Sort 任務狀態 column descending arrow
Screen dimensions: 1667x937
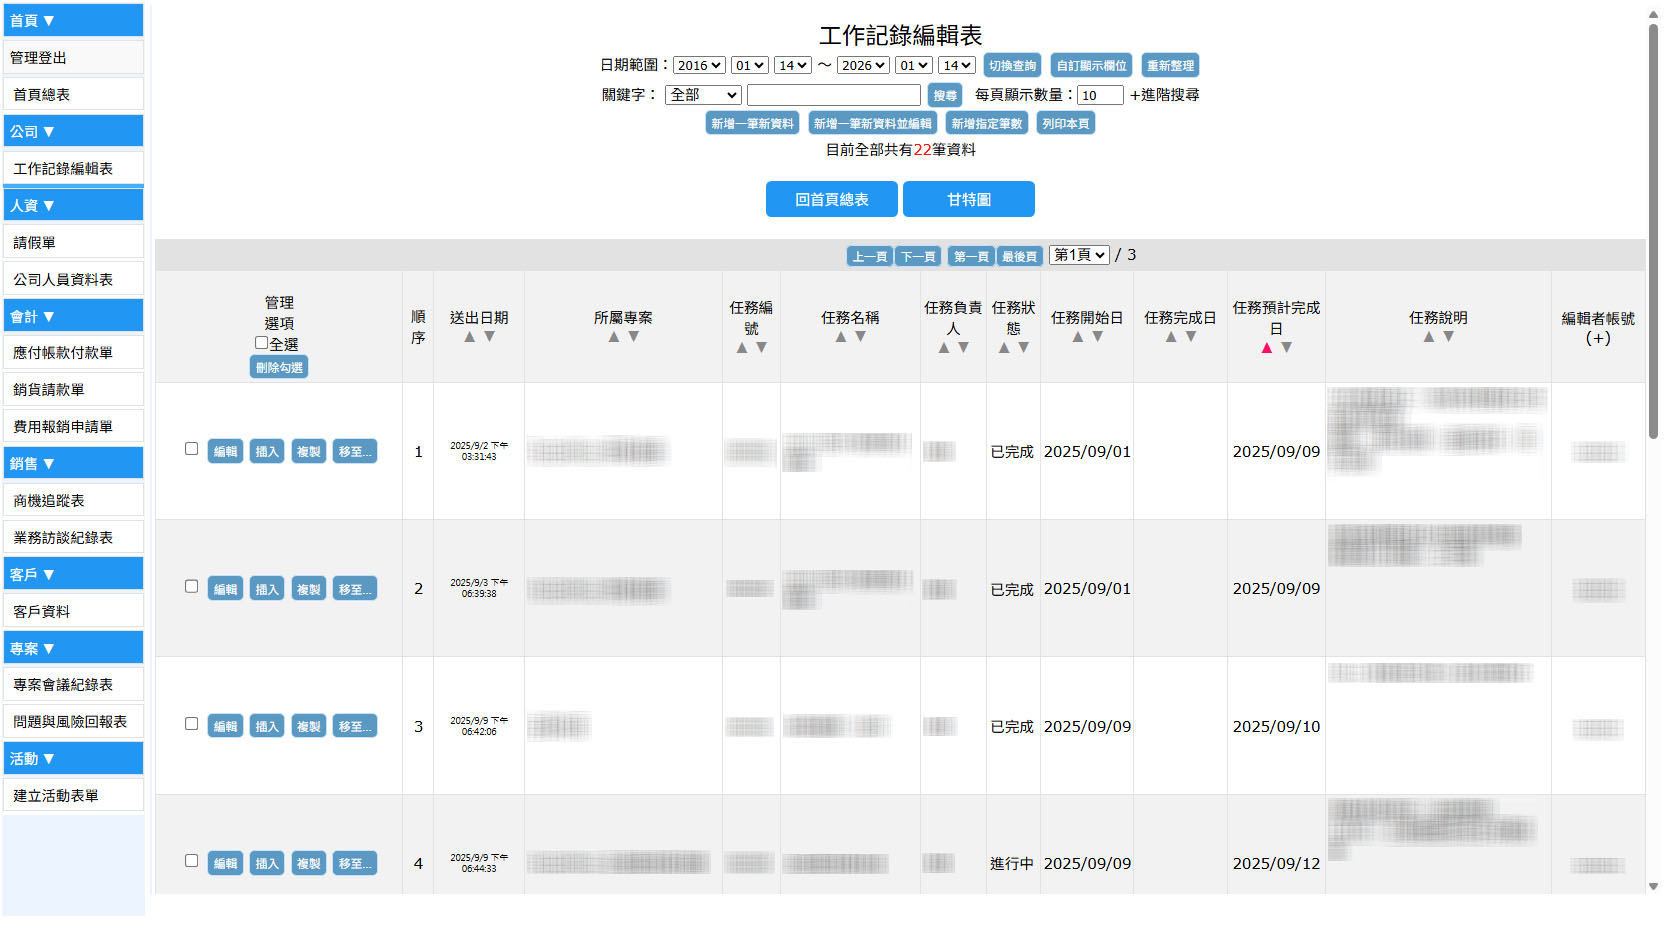coord(1023,348)
